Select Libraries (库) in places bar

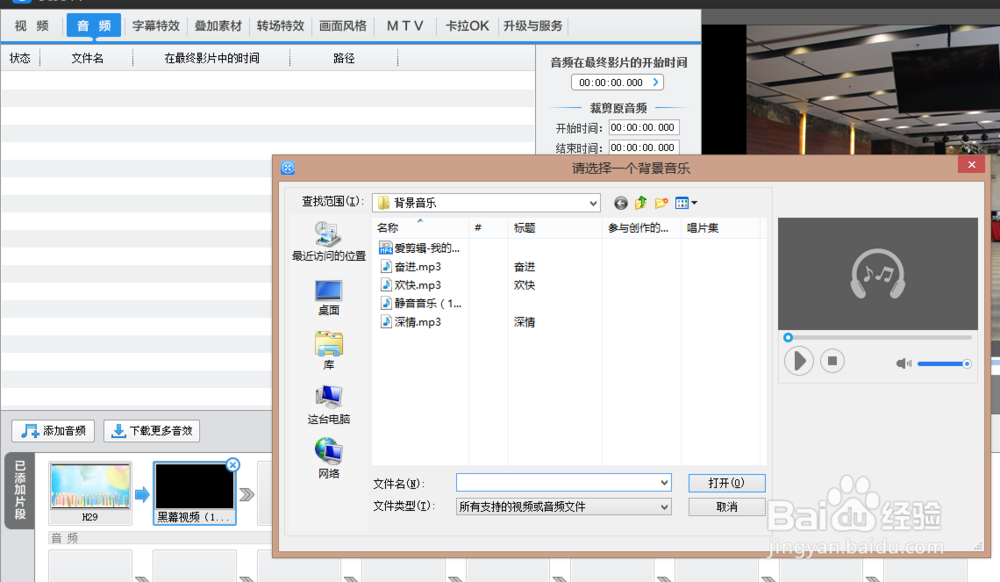point(328,351)
